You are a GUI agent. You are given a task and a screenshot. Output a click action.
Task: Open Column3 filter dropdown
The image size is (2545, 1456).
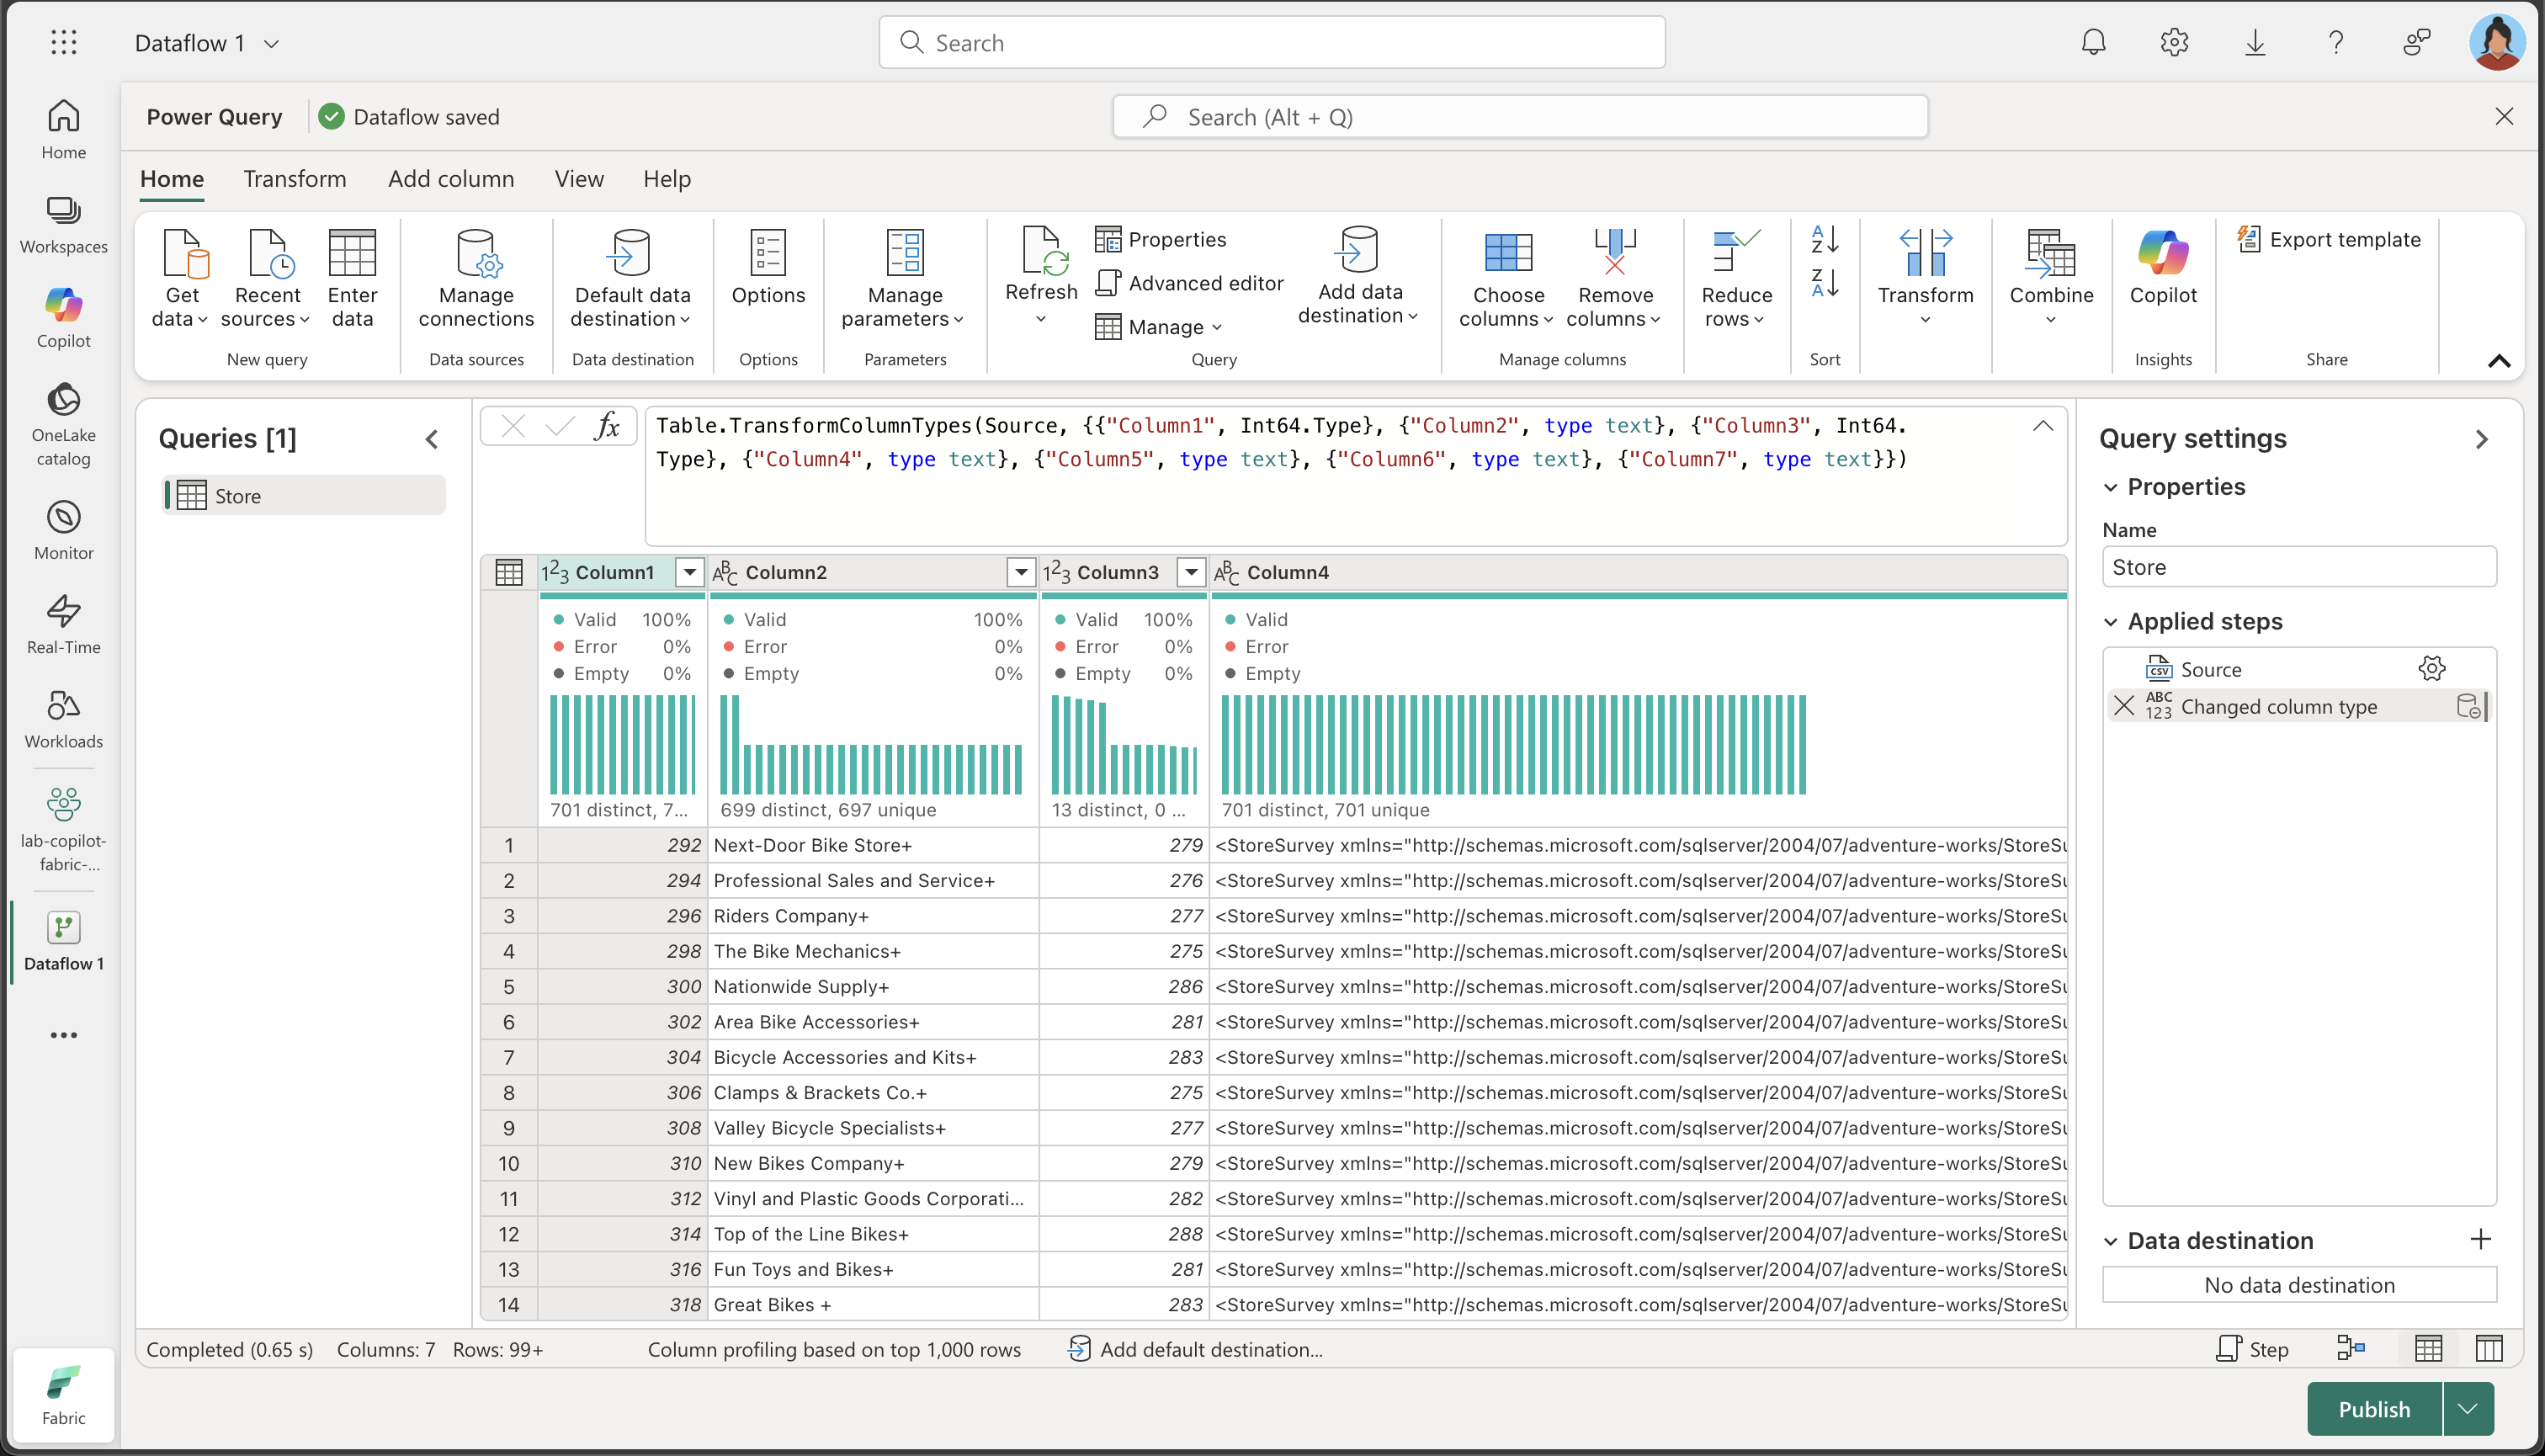coord(1191,572)
